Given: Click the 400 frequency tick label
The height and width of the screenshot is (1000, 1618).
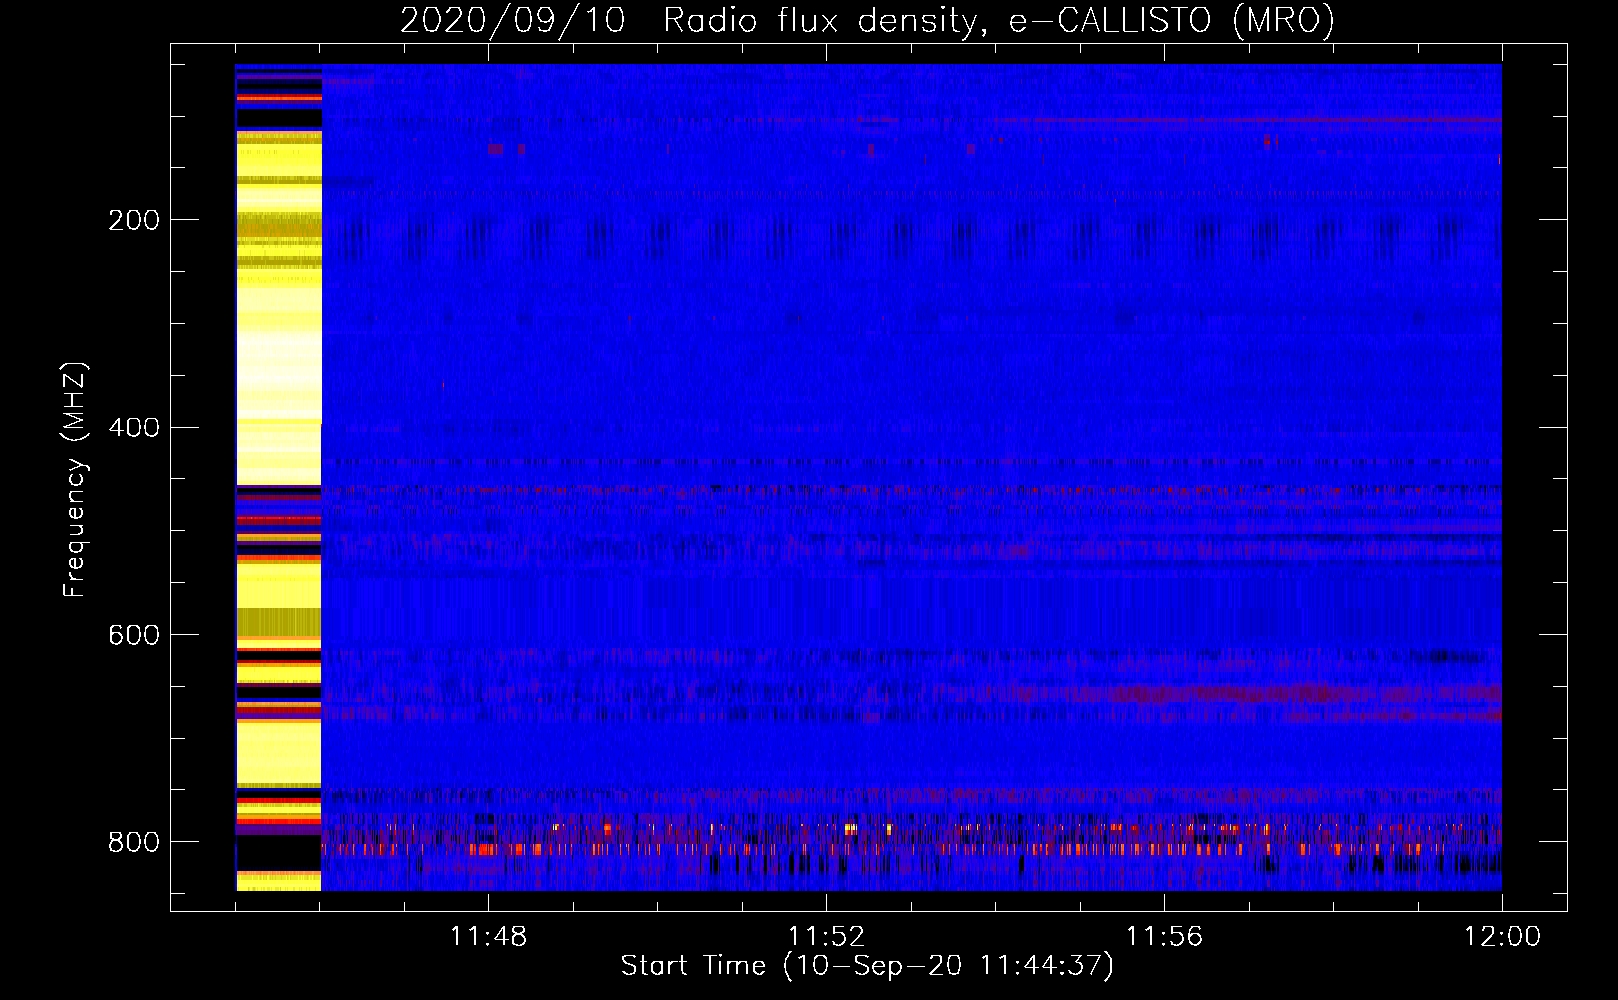Looking at the screenshot, I should [x=134, y=428].
